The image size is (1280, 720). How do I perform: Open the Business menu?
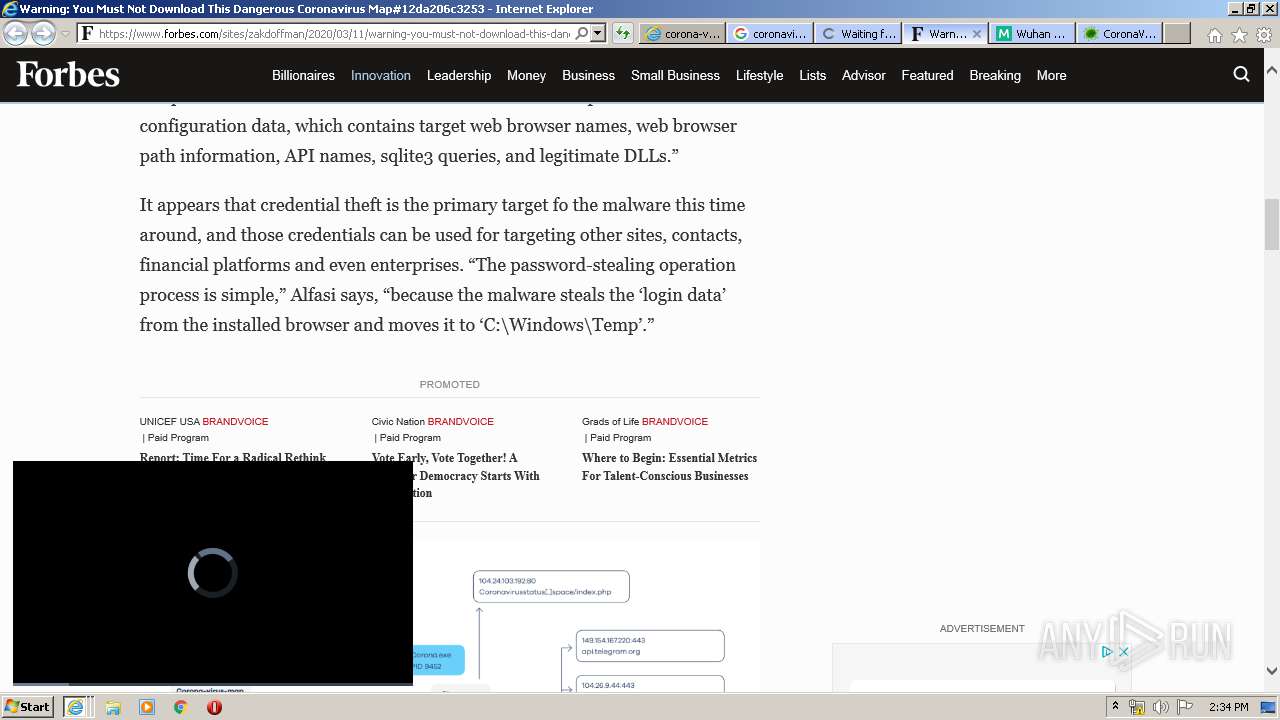588,75
